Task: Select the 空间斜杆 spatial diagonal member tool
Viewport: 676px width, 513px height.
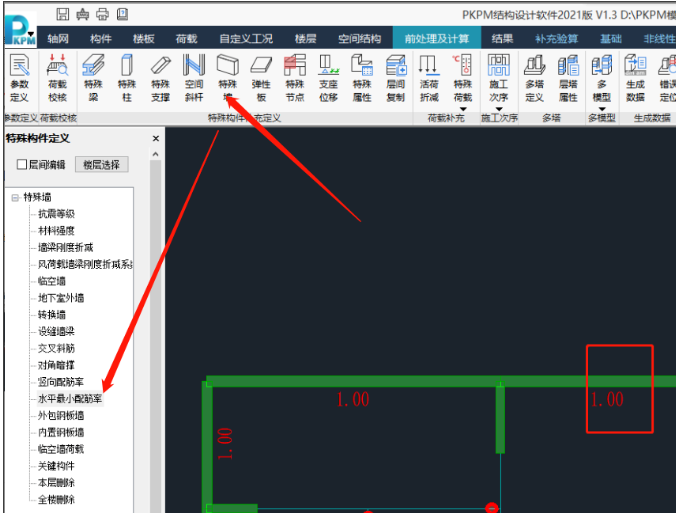Action: (x=194, y=78)
